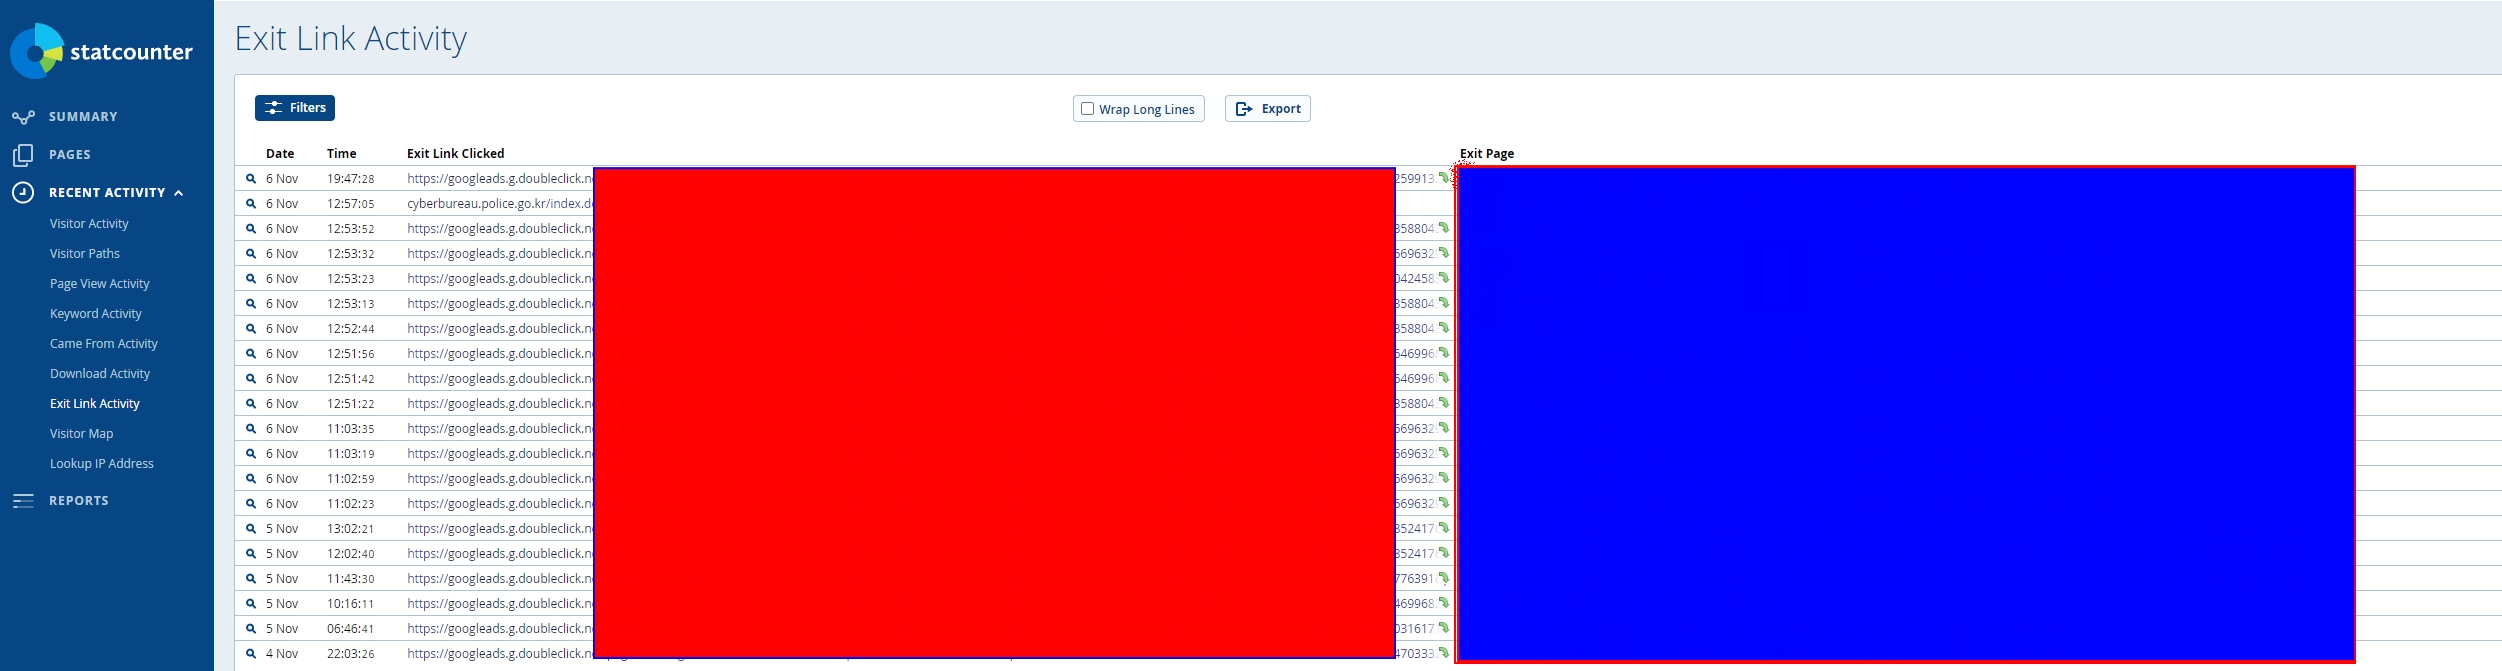Screen dimensions: 2502x671
Task: Click the Export button
Action: click(1268, 109)
